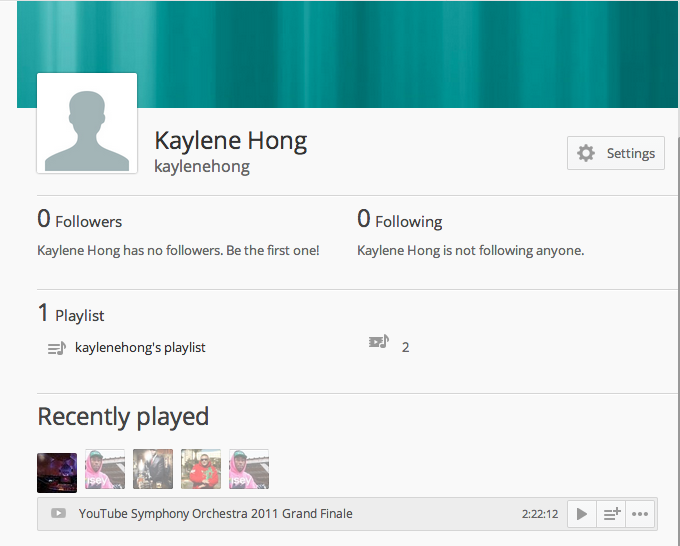Add the Symphony Orchestra track to a playlist
The width and height of the screenshot is (680, 546).
tap(611, 514)
